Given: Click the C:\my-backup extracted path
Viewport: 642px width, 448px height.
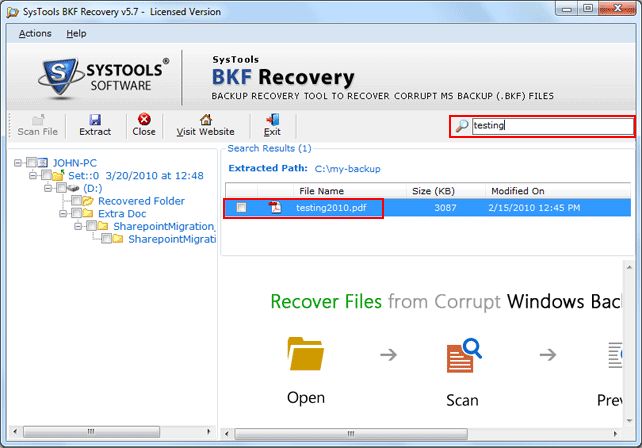Looking at the screenshot, I should point(347,169).
